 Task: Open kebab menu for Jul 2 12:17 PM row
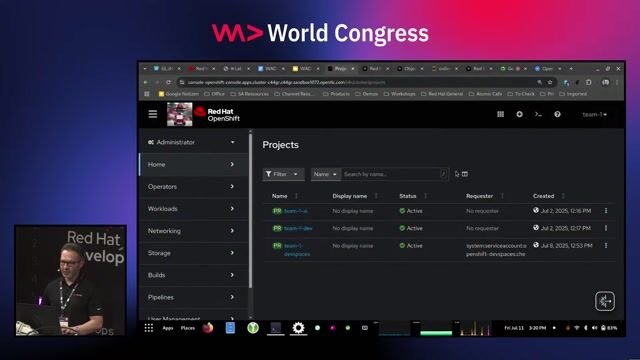[606, 228]
